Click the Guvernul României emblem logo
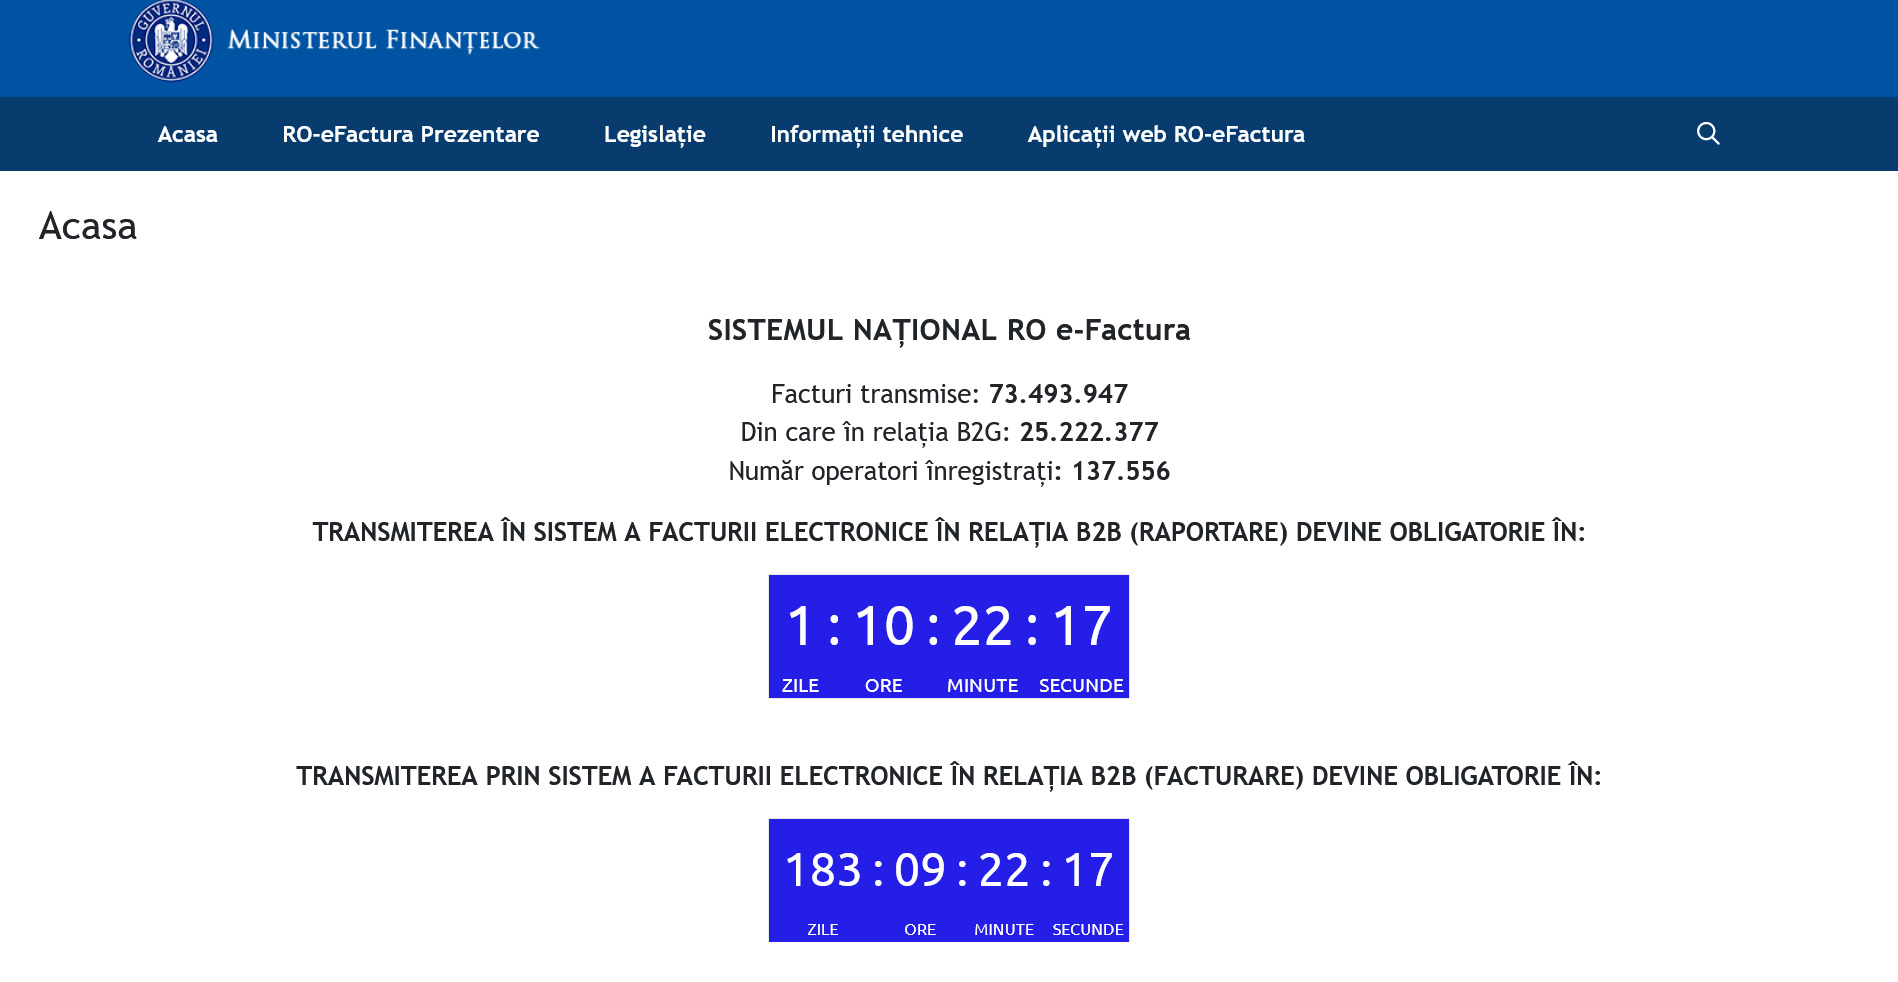The image size is (1898, 982). 171,40
